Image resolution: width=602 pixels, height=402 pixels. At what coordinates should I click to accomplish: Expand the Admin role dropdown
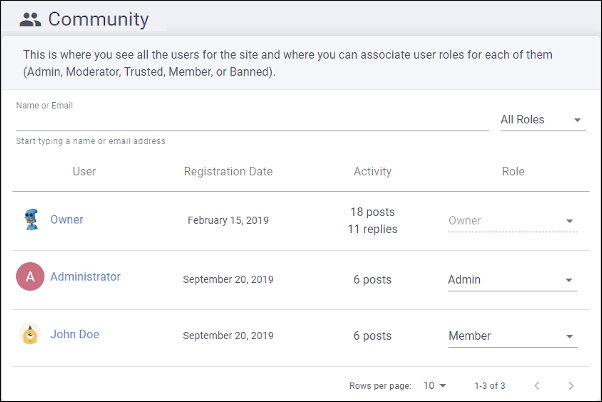click(512, 280)
